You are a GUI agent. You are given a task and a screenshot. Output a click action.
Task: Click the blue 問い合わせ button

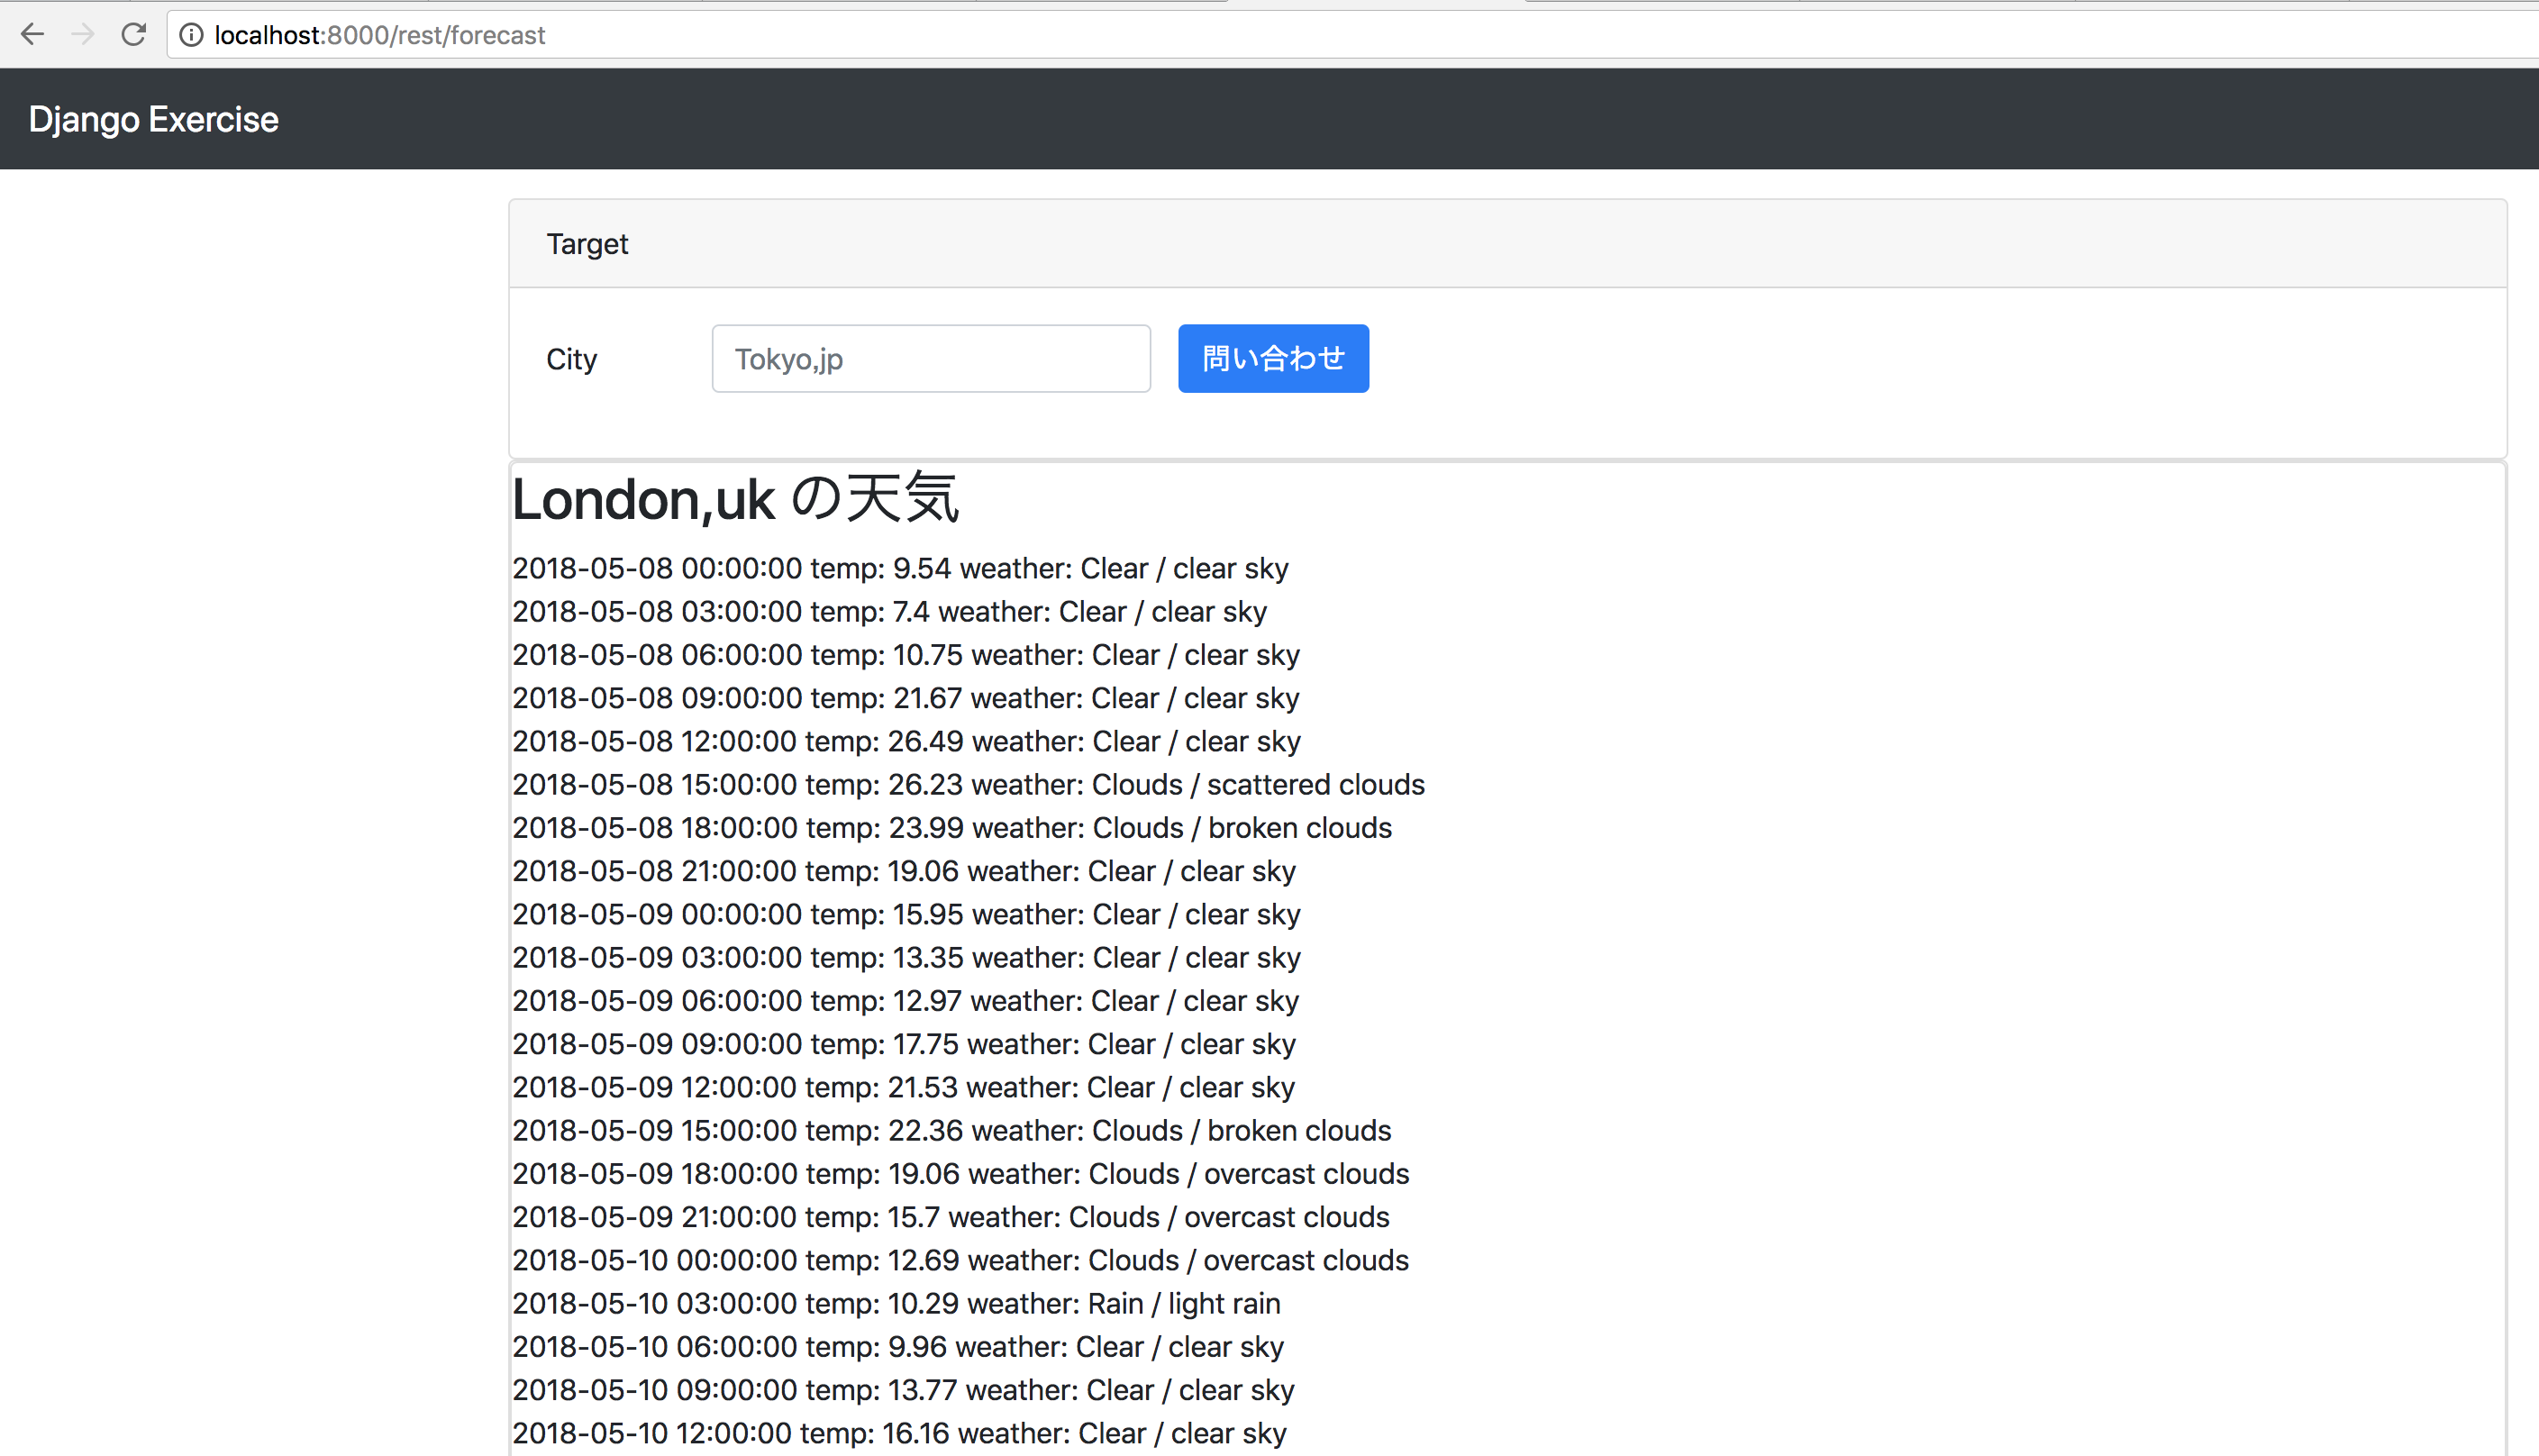pos(1273,358)
